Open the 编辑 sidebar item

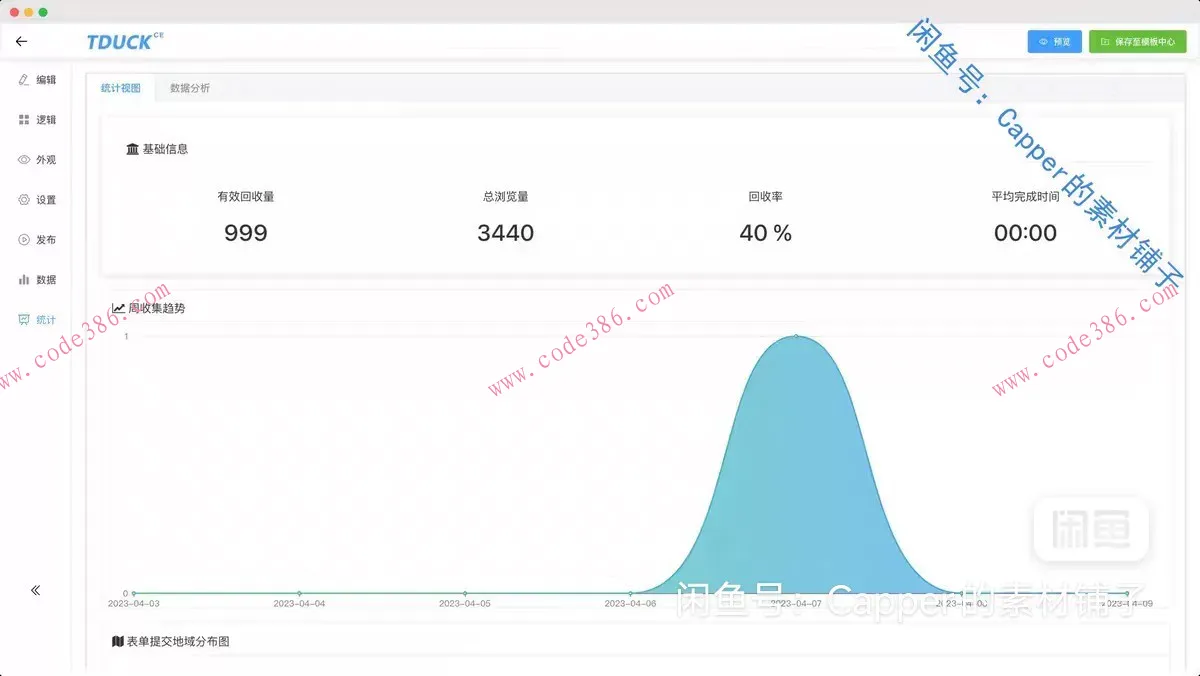pos(37,80)
